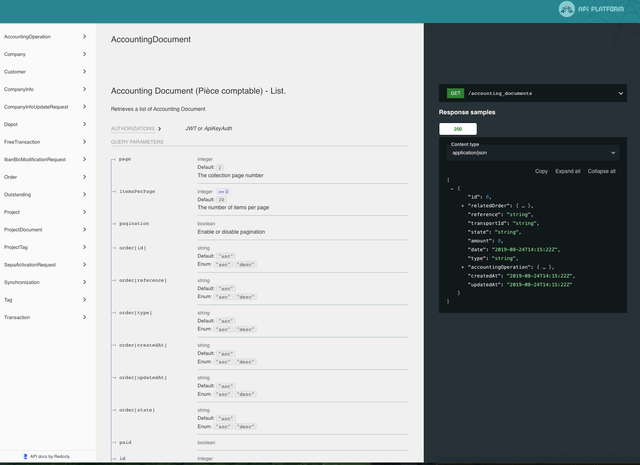This screenshot has height=465, width=640.
Task: Select the Transaction sidebar item
Action: 17,317
